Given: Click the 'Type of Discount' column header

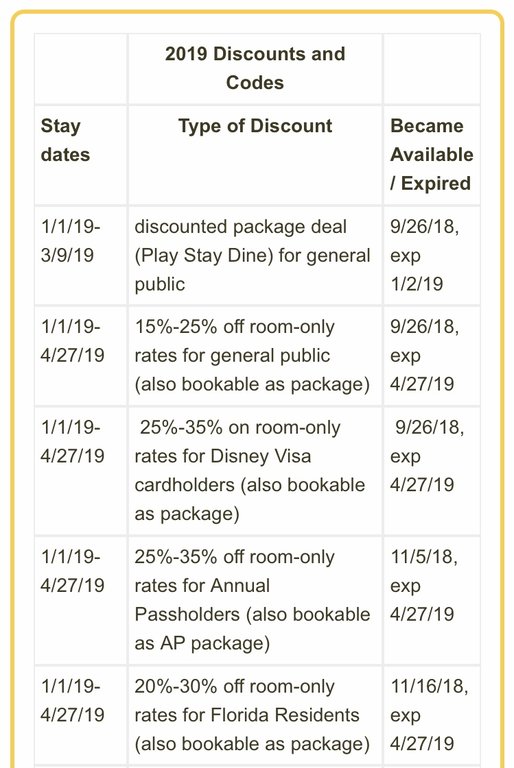Looking at the screenshot, I should (255, 126).
